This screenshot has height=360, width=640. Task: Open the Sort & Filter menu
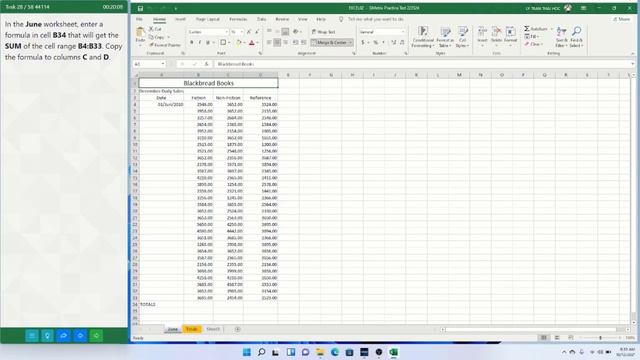tap(562, 37)
